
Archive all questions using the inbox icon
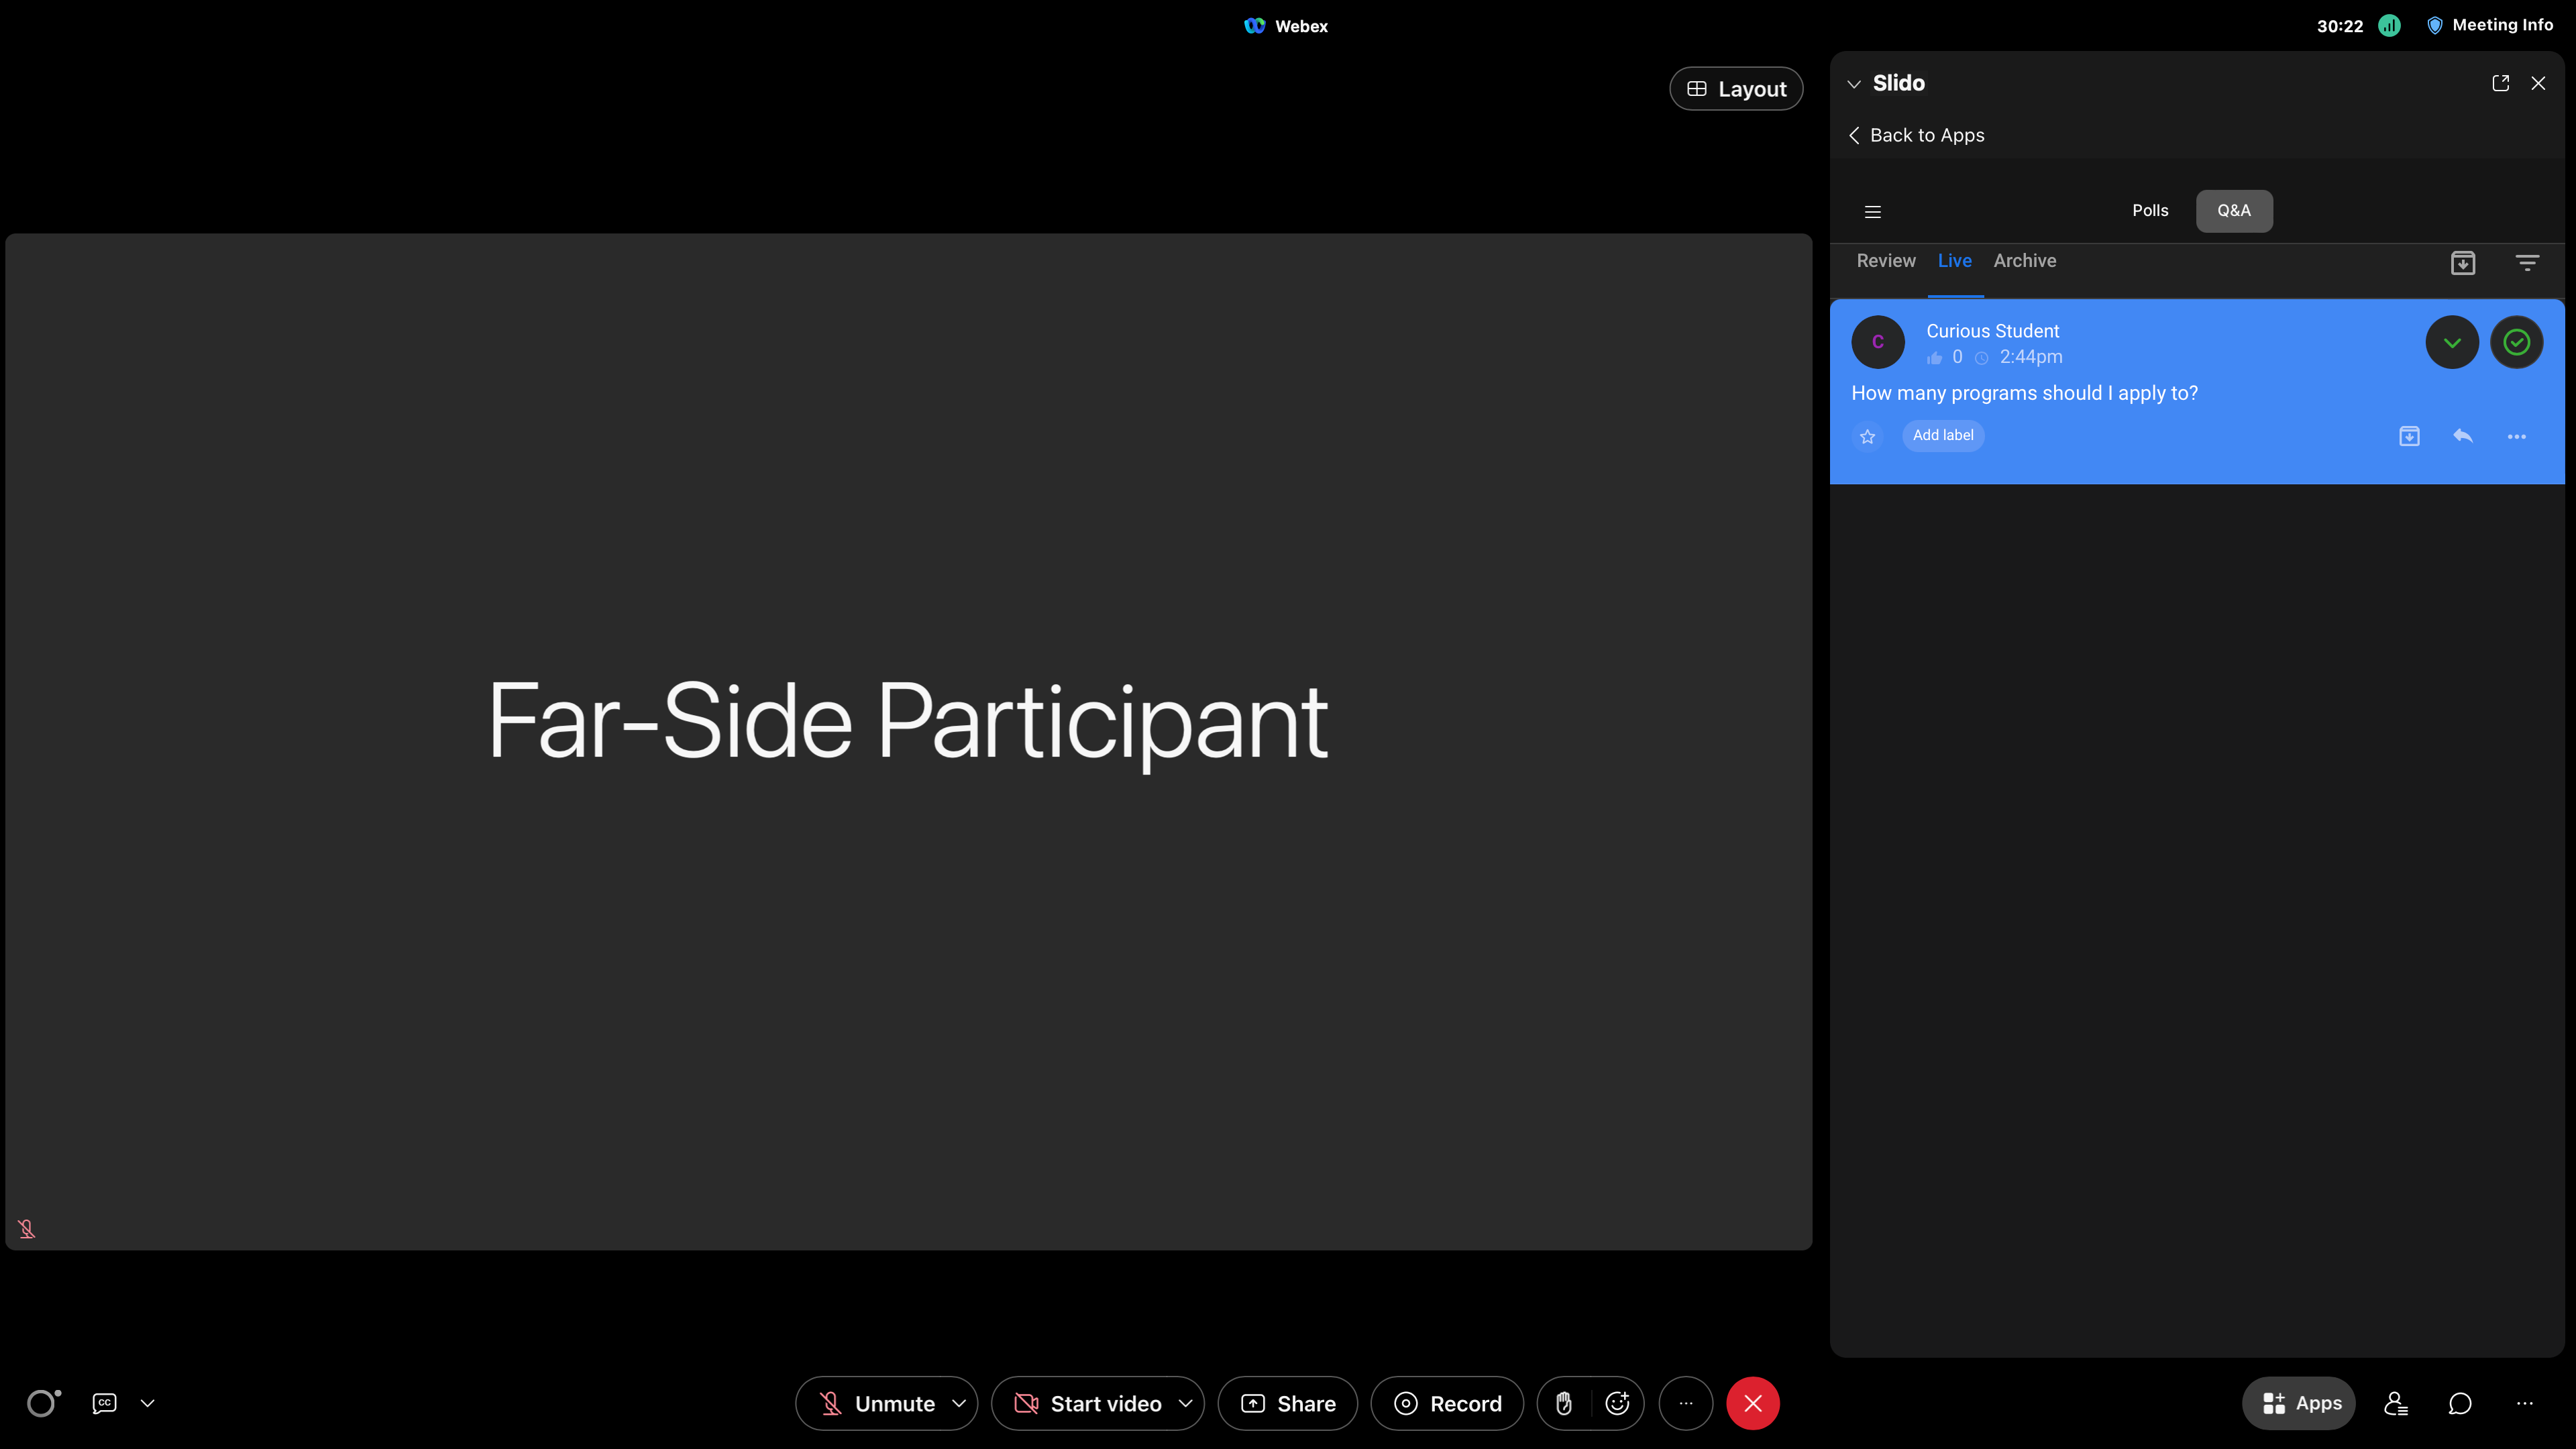pyautogui.click(x=2464, y=262)
